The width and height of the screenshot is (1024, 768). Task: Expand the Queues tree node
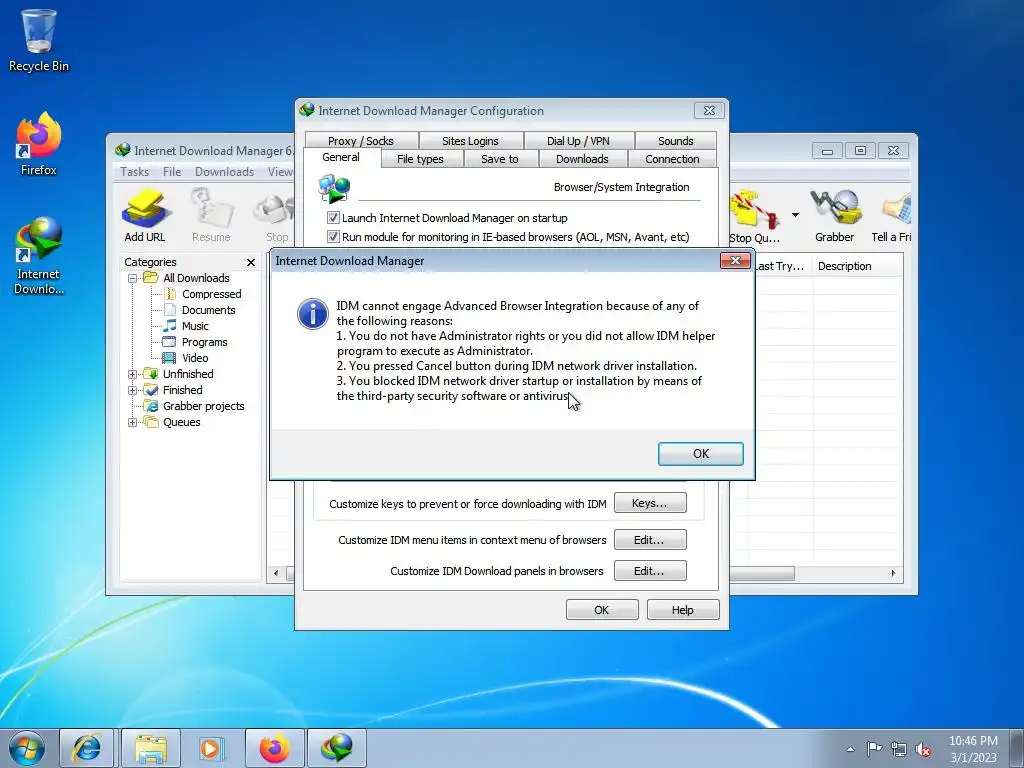[x=133, y=423]
